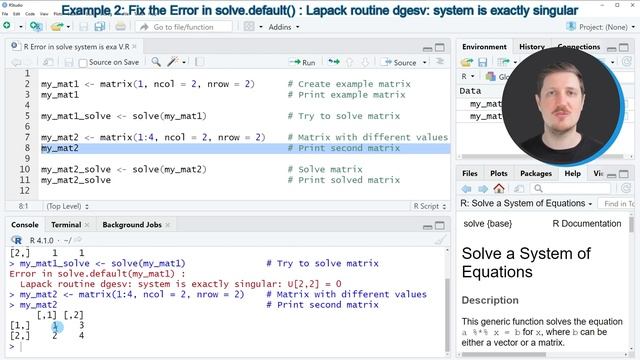Click the Global Environment icon

click(x=491, y=76)
